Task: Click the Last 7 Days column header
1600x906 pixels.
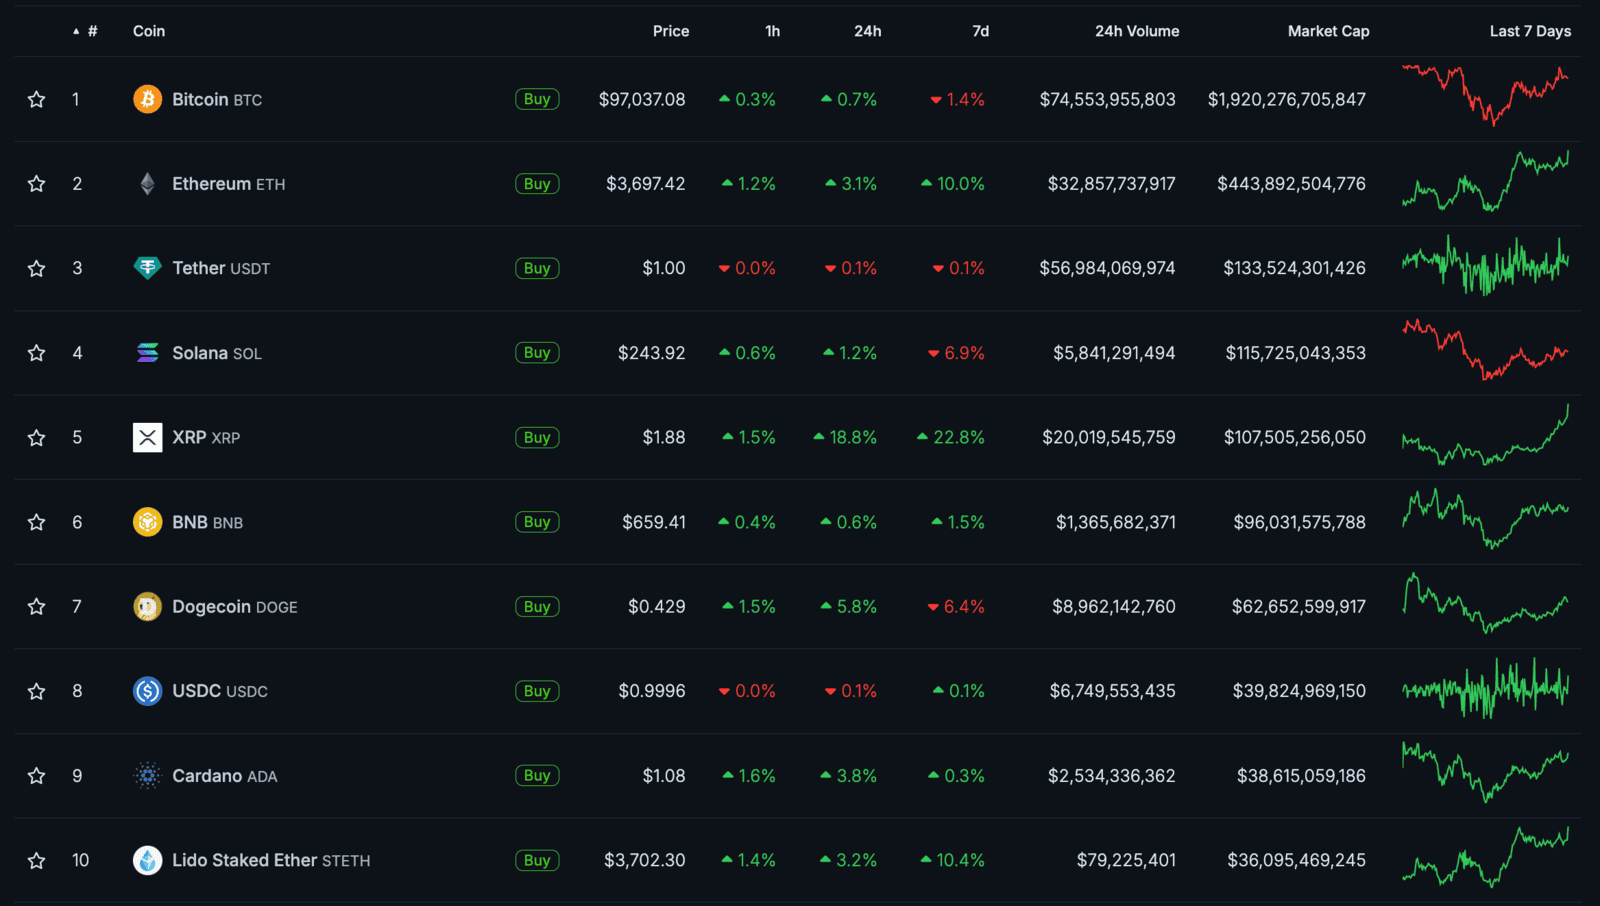Action: 1530,31
